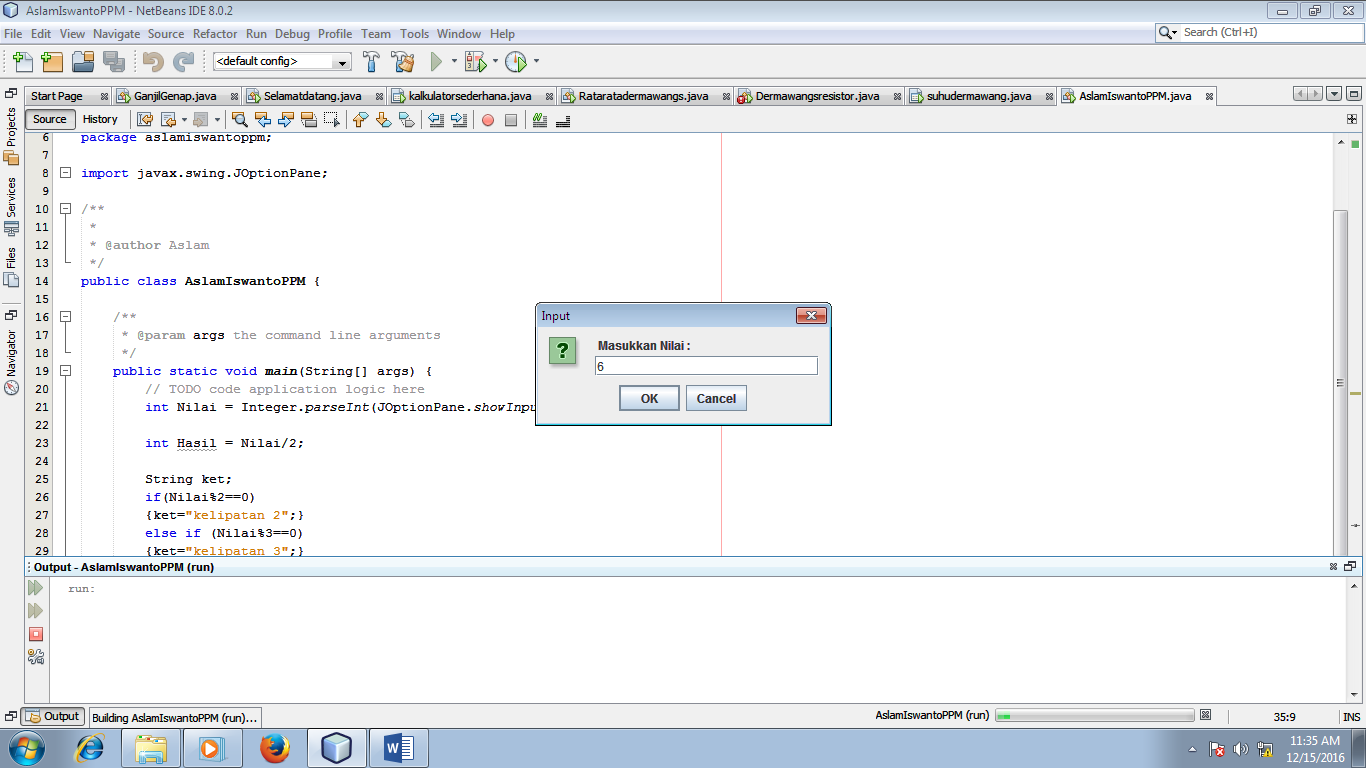The image size is (1366, 768).
Task: Expand the Profile Project dropdown arrow
Action: point(536,62)
